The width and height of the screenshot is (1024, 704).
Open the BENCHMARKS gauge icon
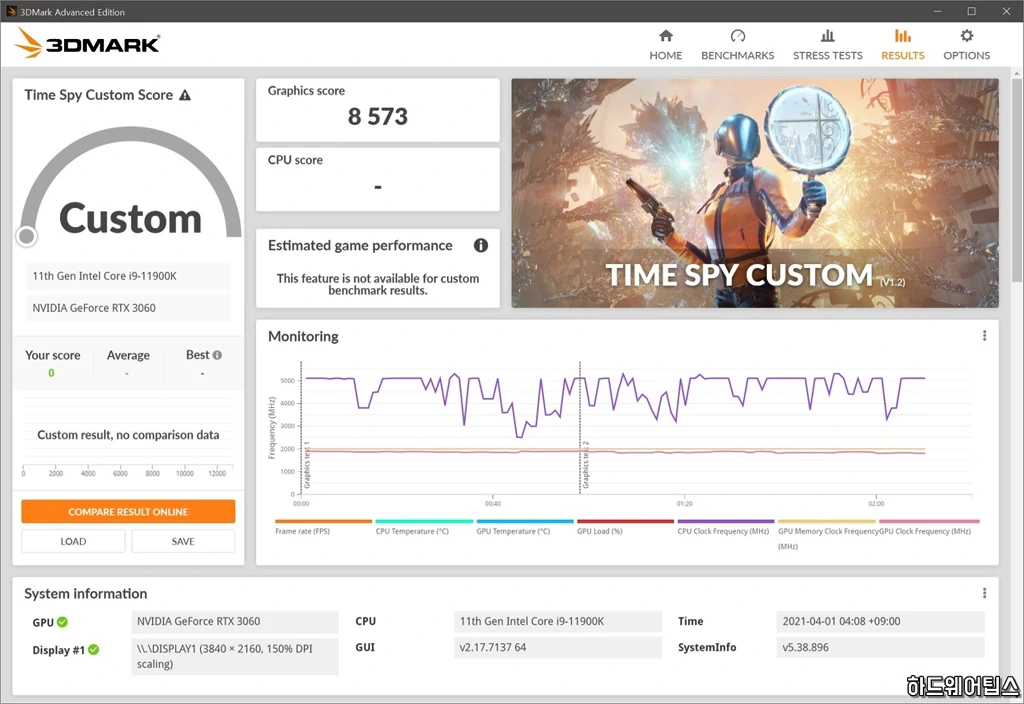click(737, 35)
